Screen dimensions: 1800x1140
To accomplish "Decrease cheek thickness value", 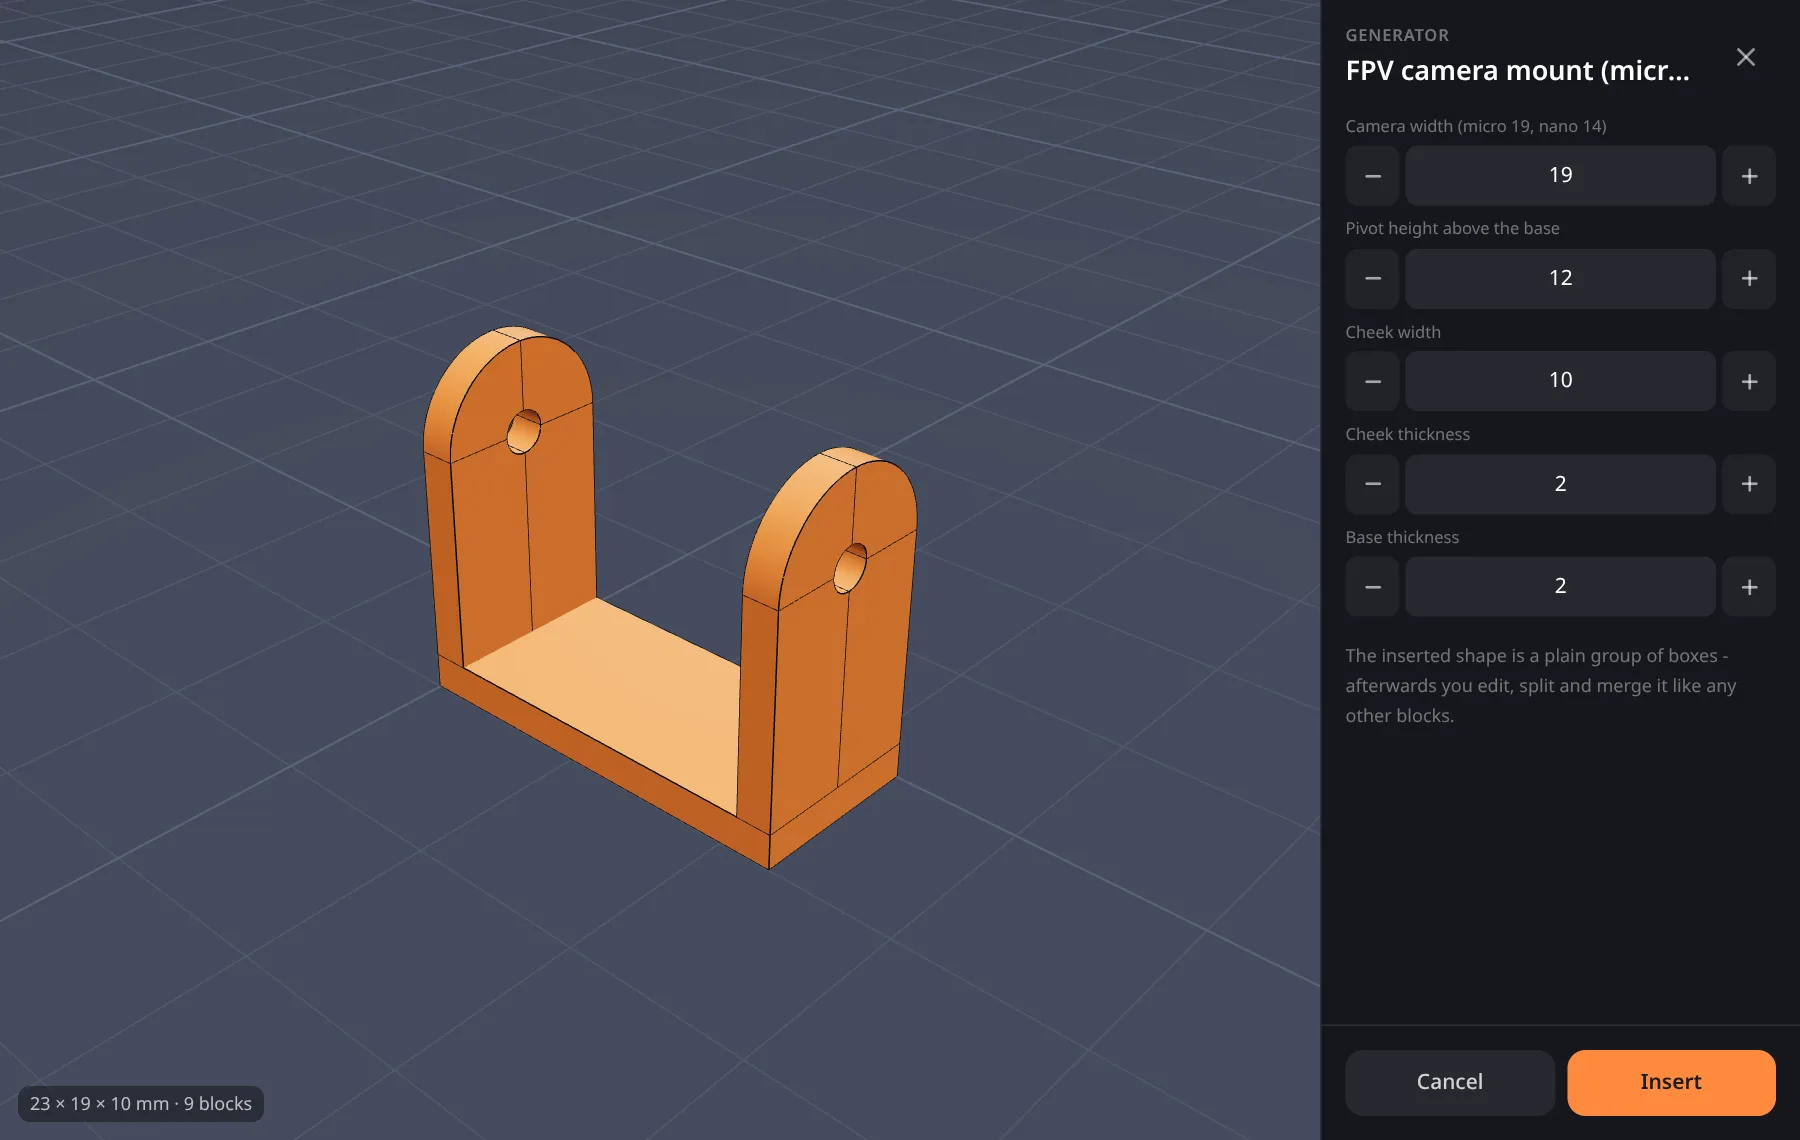I will click(x=1372, y=484).
